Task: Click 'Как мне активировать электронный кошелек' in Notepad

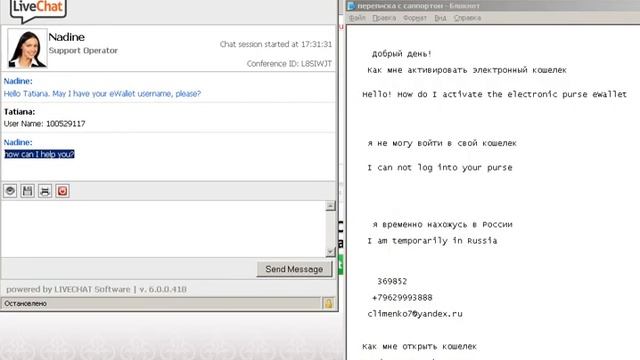Action: tap(467, 70)
